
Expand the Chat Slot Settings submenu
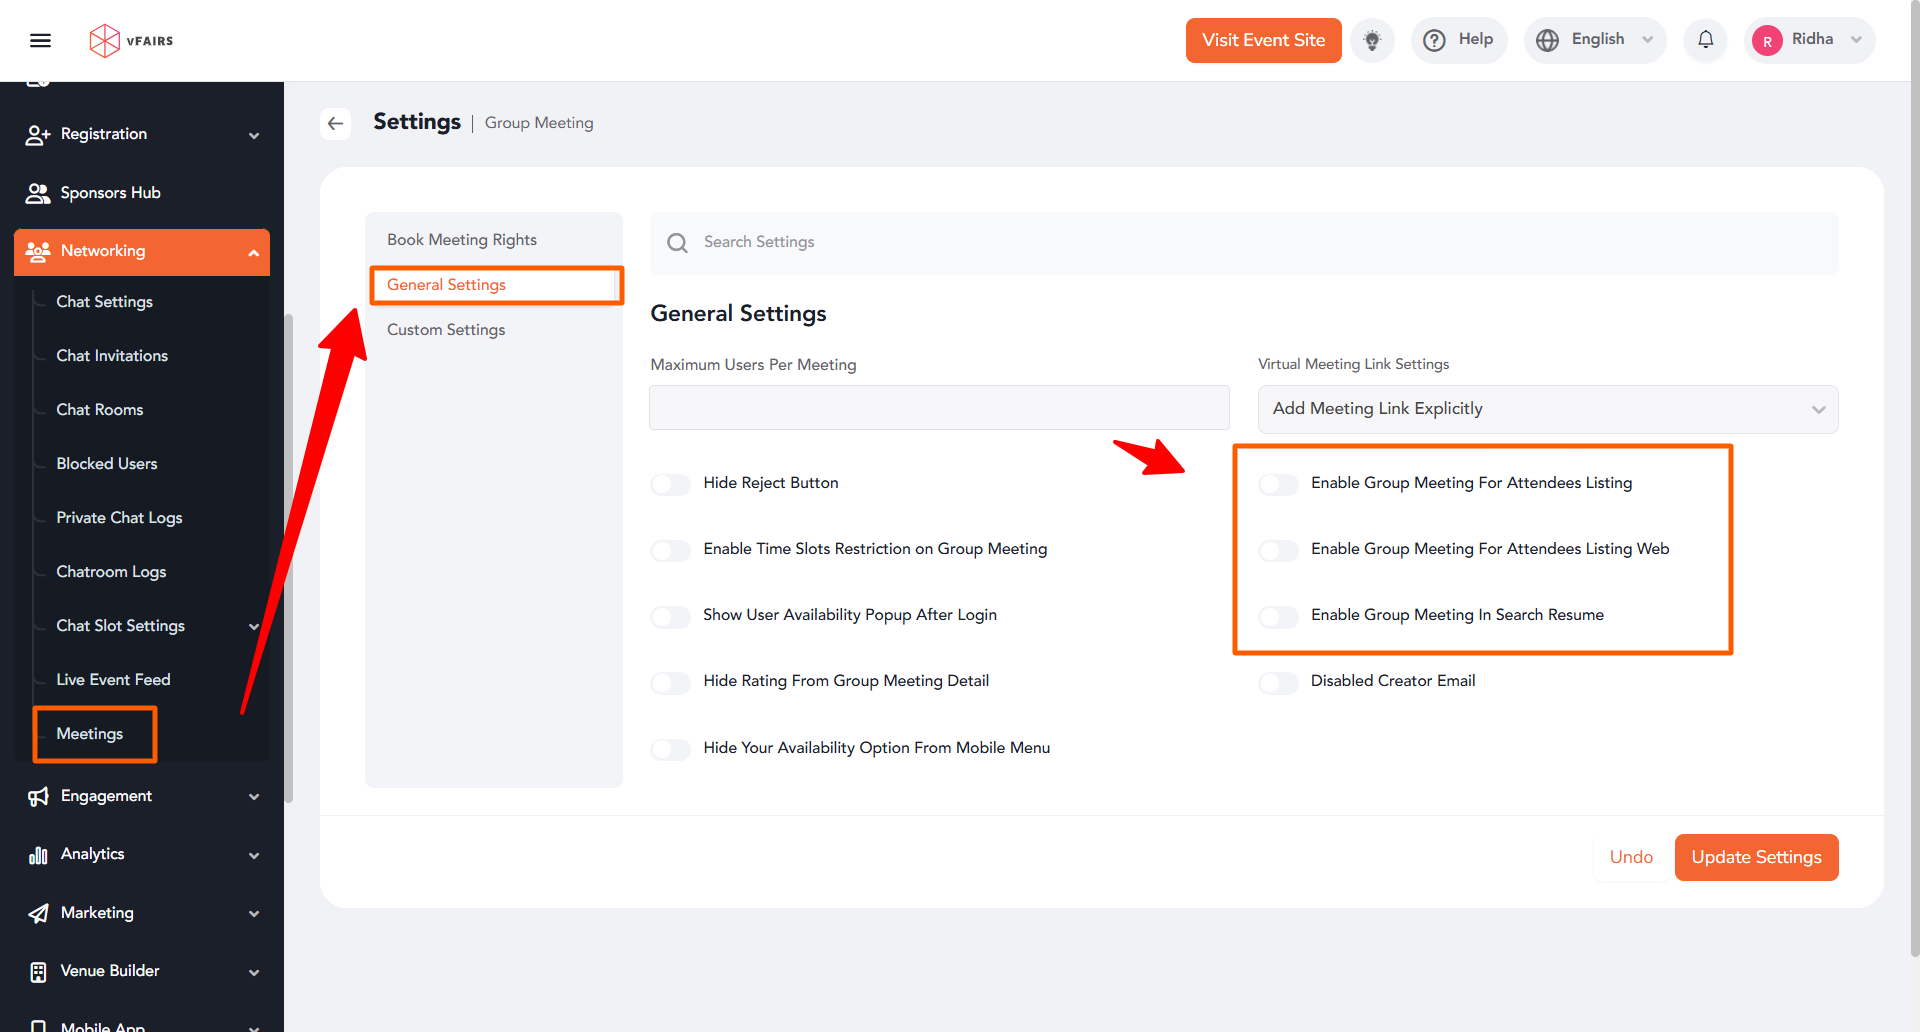point(254,626)
